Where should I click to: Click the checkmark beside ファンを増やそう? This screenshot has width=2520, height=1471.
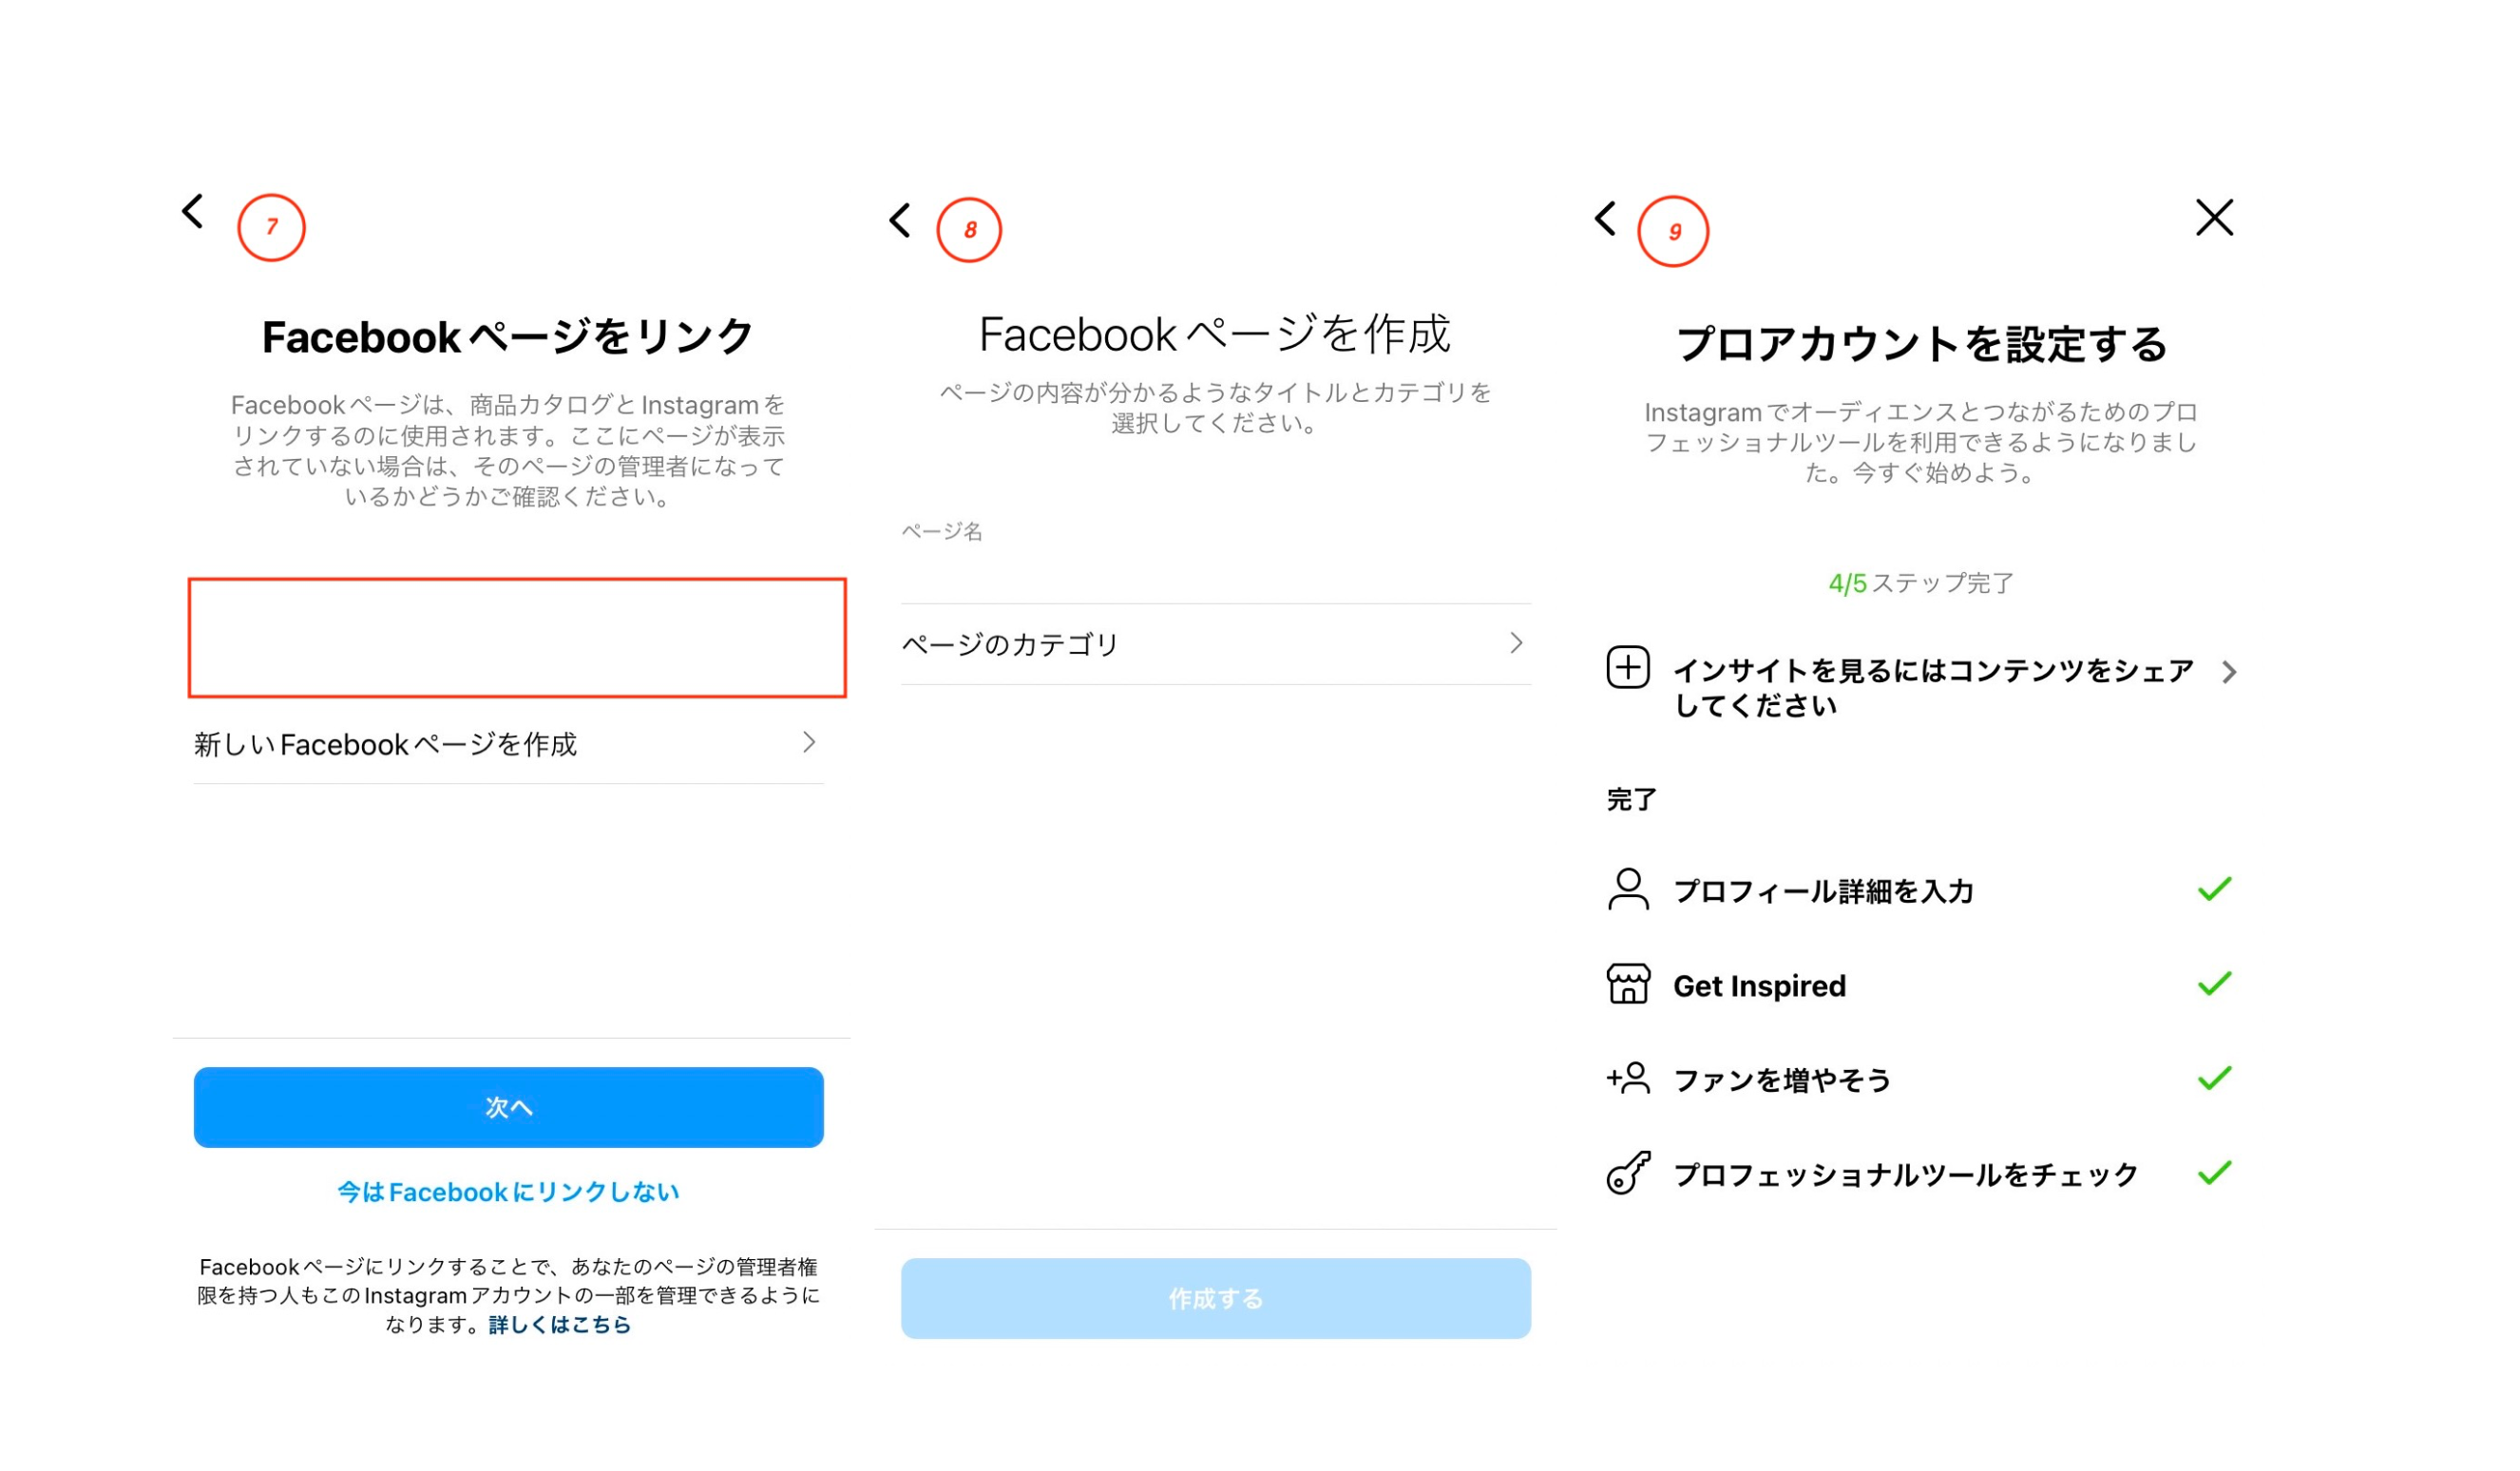tap(2214, 1079)
